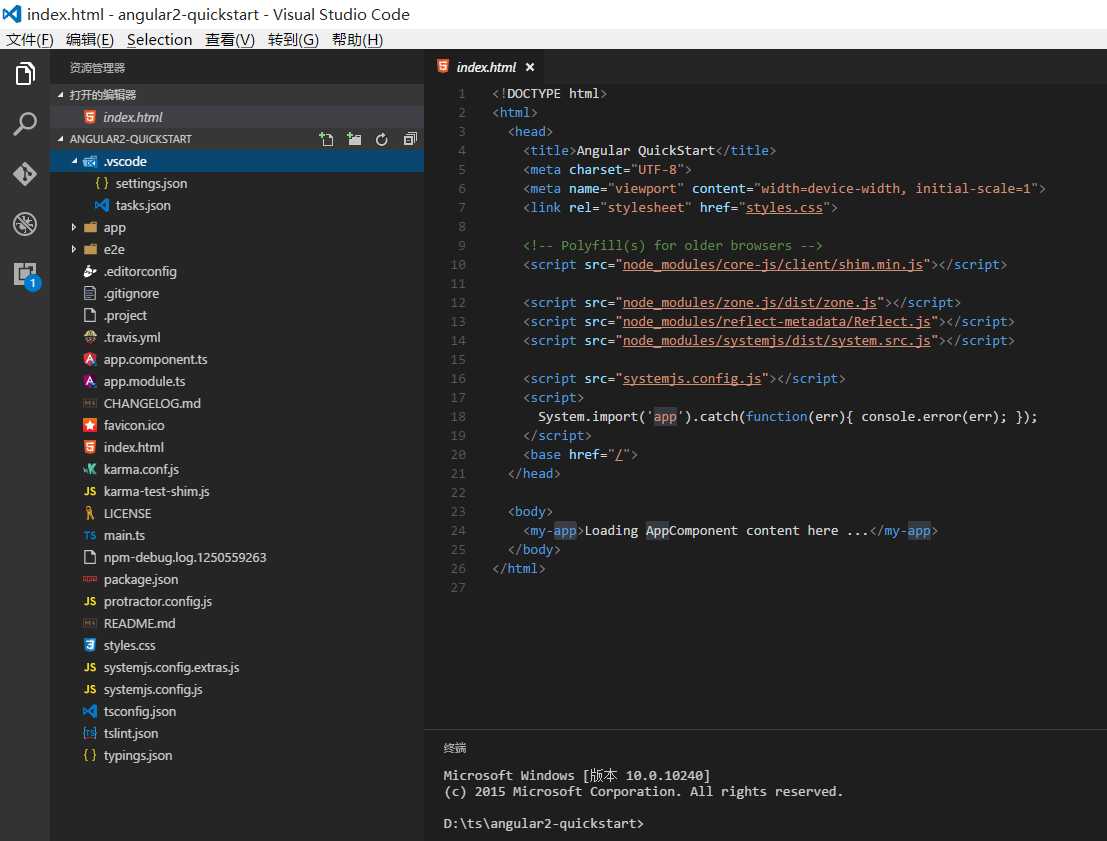Open typings.json in explorer

pyautogui.click(x=237, y=755)
